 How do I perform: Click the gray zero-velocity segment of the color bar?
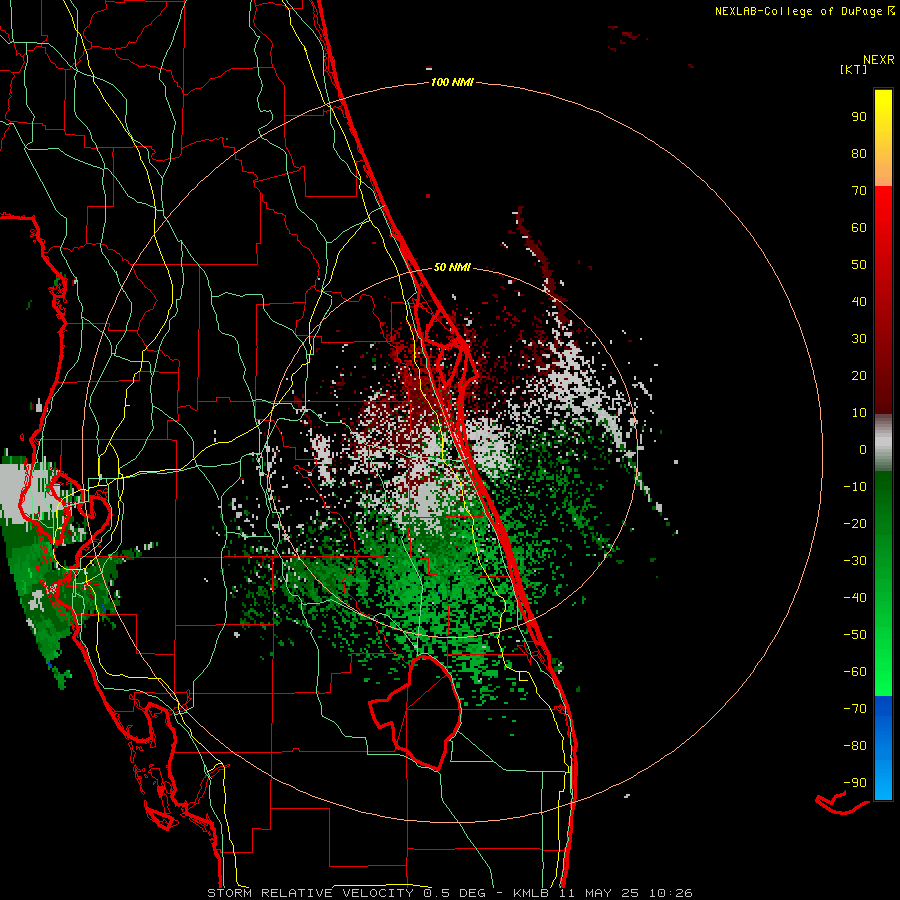click(x=883, y=443)
